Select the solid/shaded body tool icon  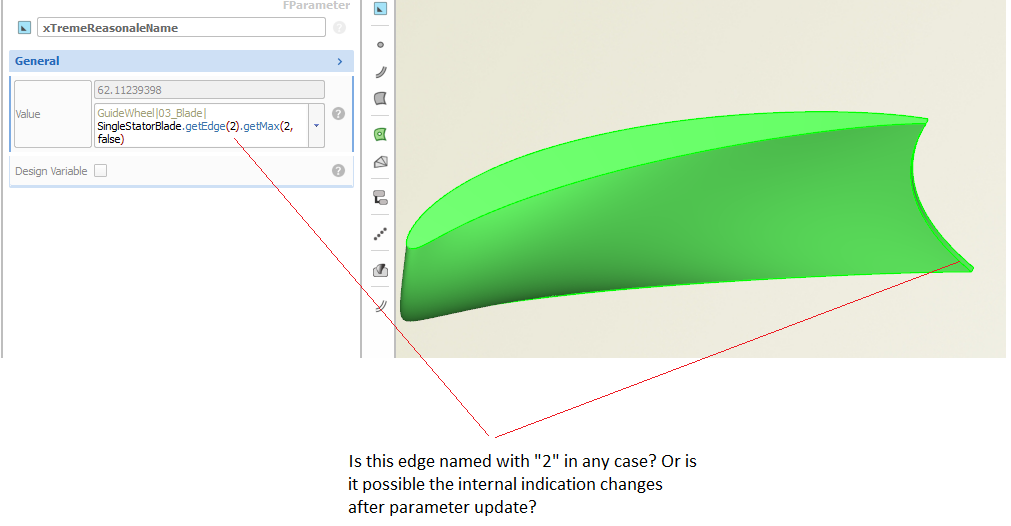[x=380, y=270]
